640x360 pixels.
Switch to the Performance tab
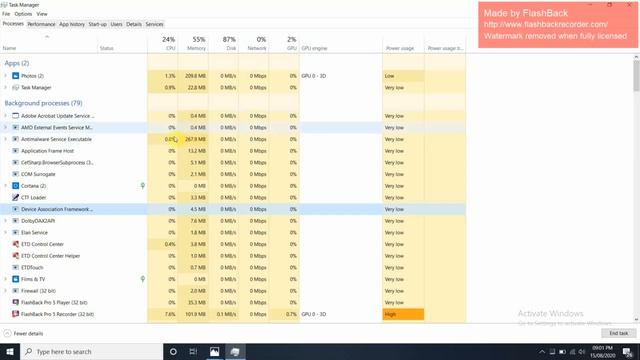point(41,24)
